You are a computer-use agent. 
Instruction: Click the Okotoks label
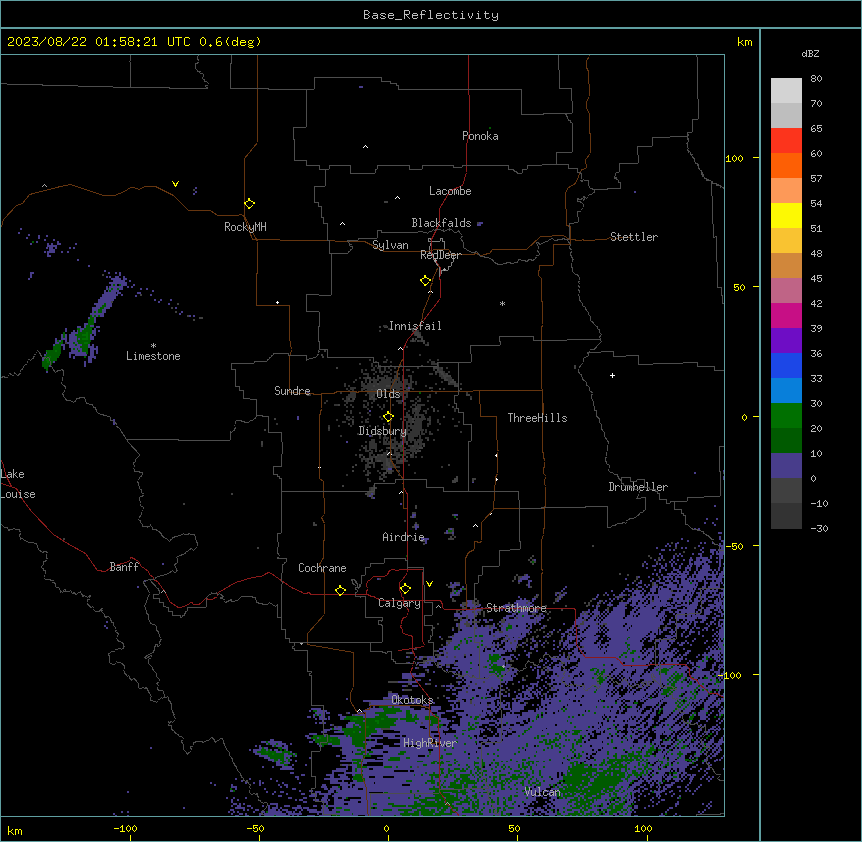(412, 700)
